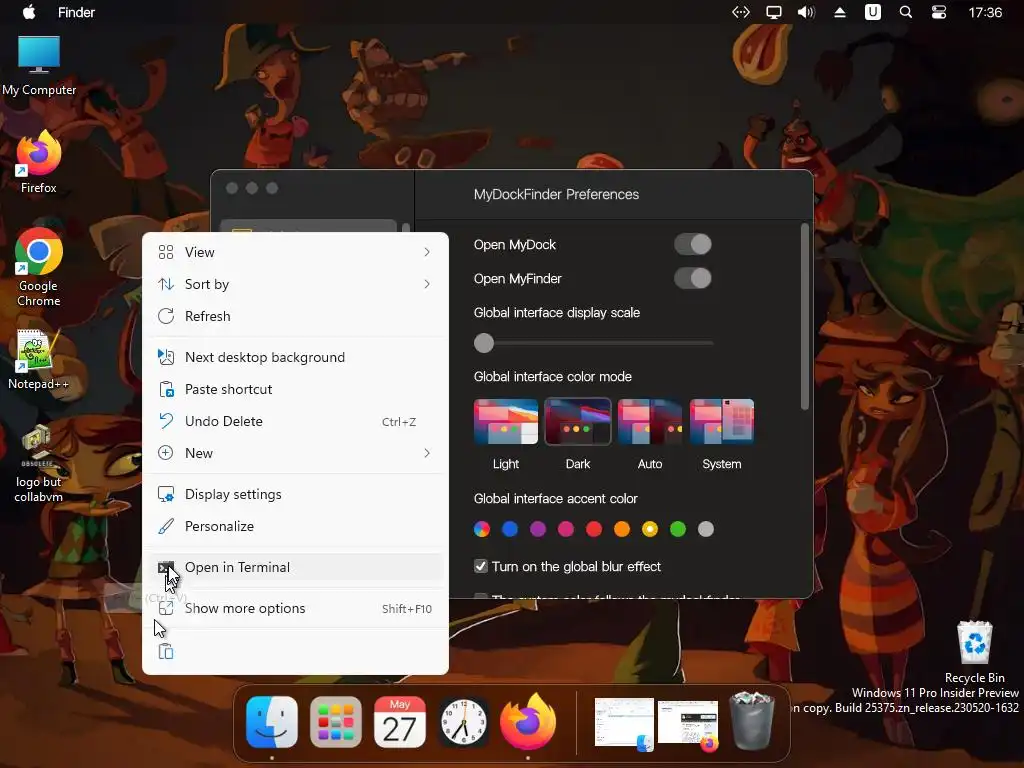
Task: Choose Paste shortcut in context menu
Action: point(295,389)
